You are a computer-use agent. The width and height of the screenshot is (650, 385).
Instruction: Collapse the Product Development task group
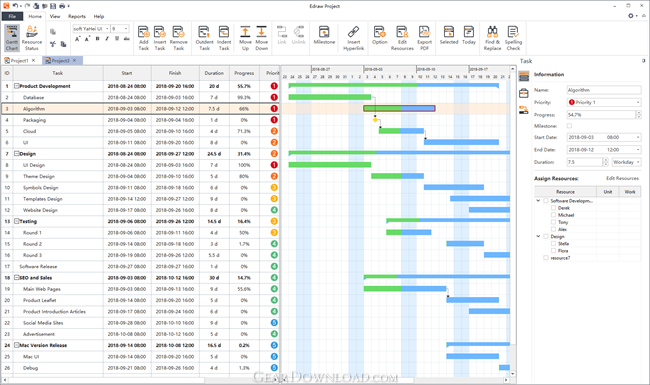(x=17, y=86)
